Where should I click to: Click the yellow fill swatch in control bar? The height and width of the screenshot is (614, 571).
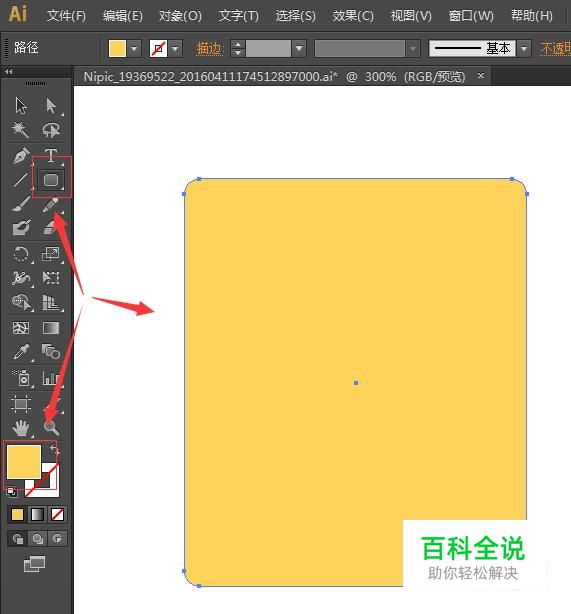click(x=117, y=49)
